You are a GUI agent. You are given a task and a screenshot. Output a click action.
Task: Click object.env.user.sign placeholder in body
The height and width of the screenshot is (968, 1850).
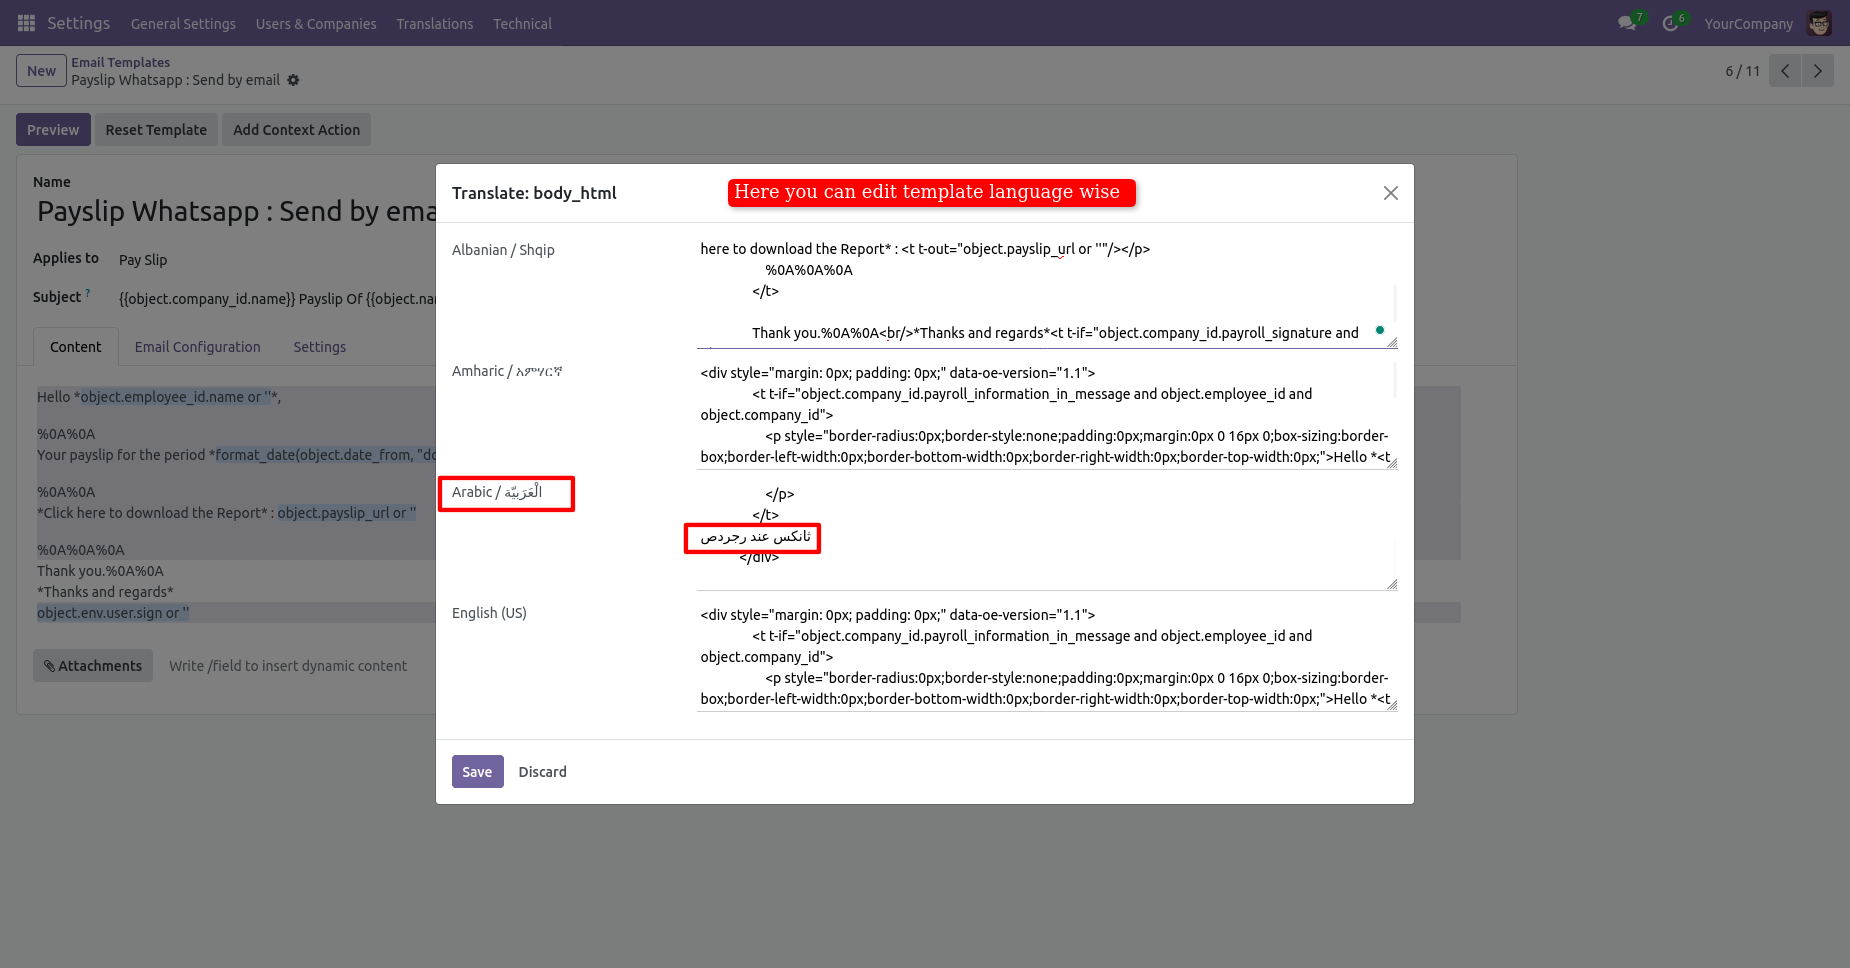pyautogui.click(x=113, y=613)
